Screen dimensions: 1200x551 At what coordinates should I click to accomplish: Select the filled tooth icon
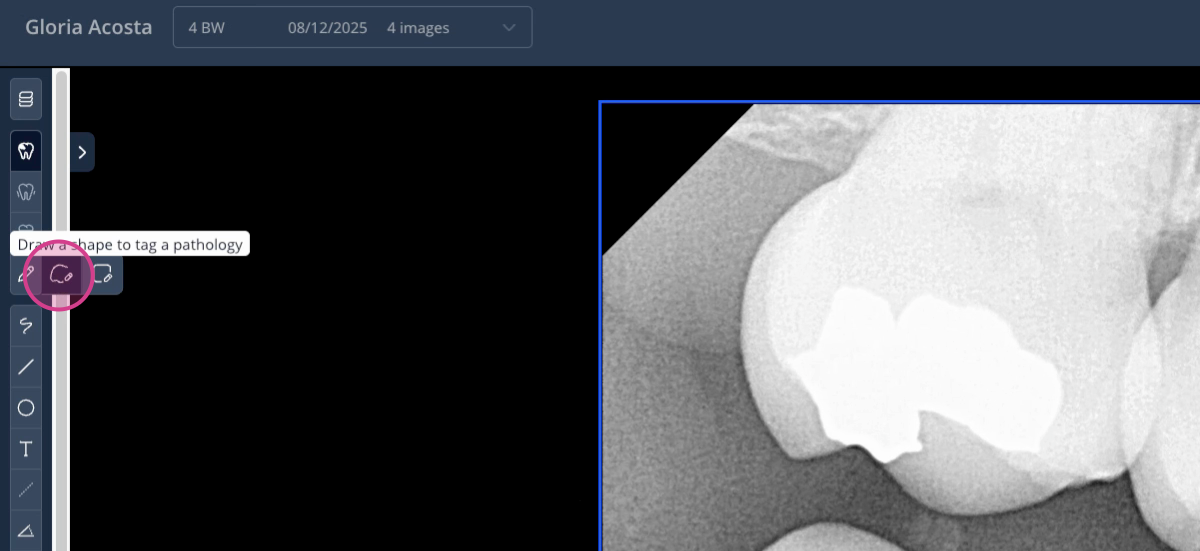click(x=26, y=152)
